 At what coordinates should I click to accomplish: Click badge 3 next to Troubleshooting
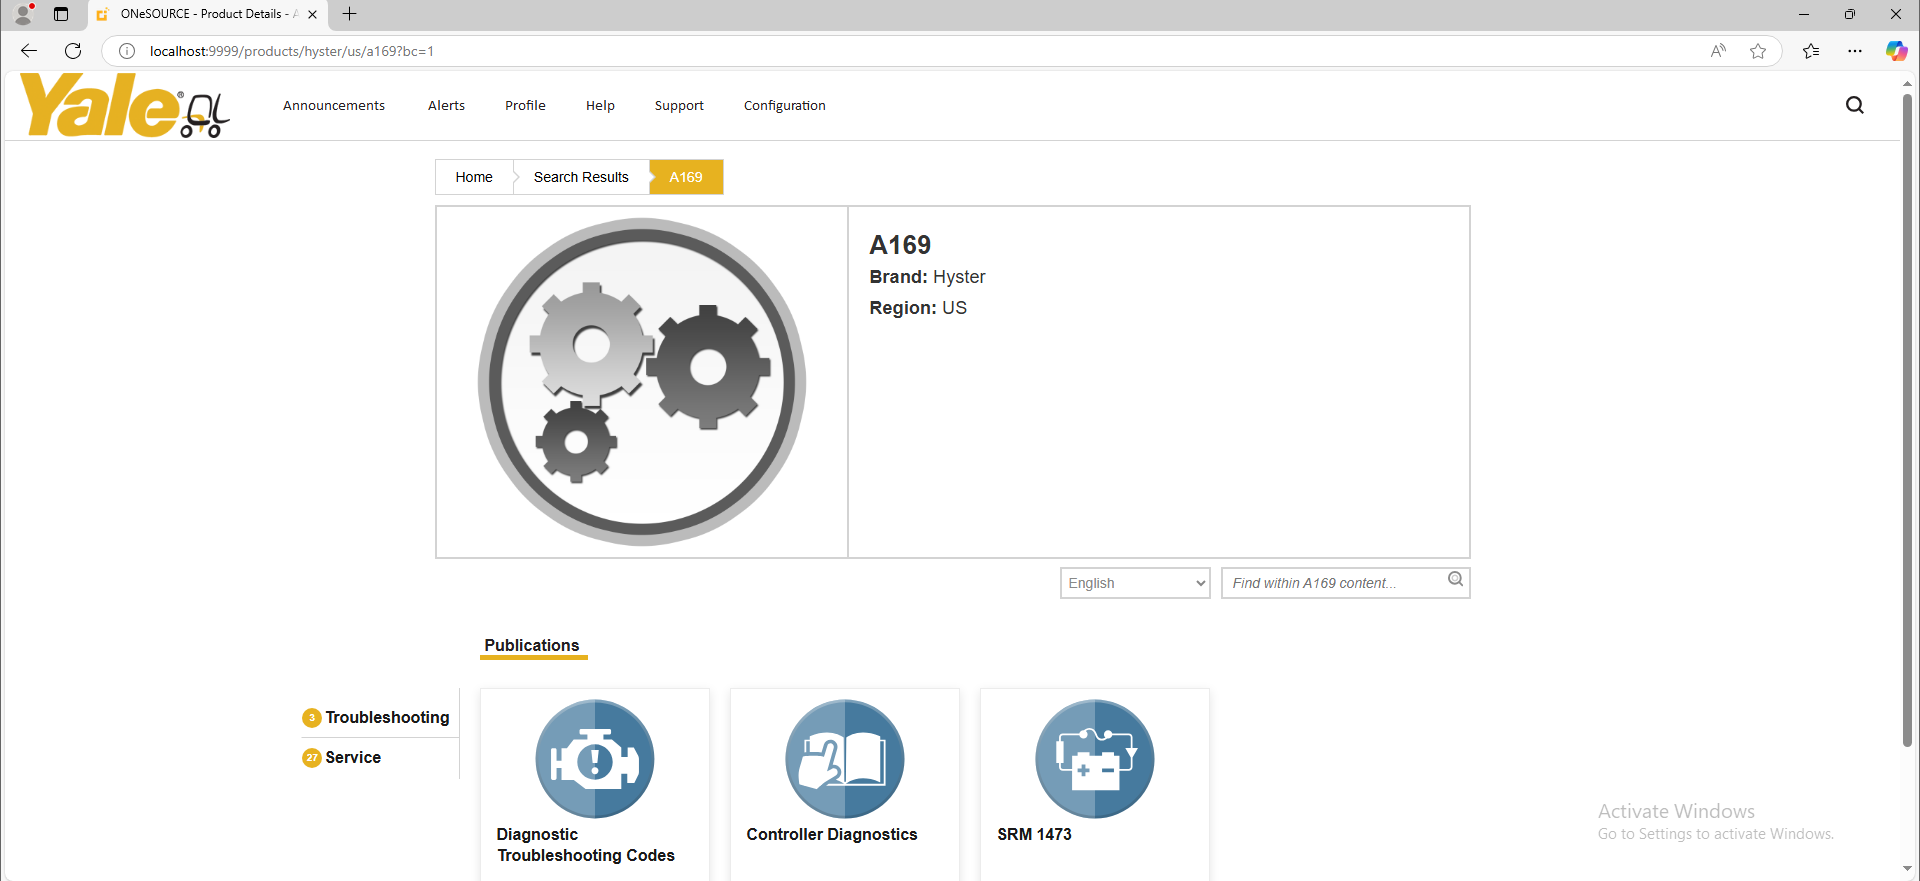pyautogui.click(x=312, y=718)
